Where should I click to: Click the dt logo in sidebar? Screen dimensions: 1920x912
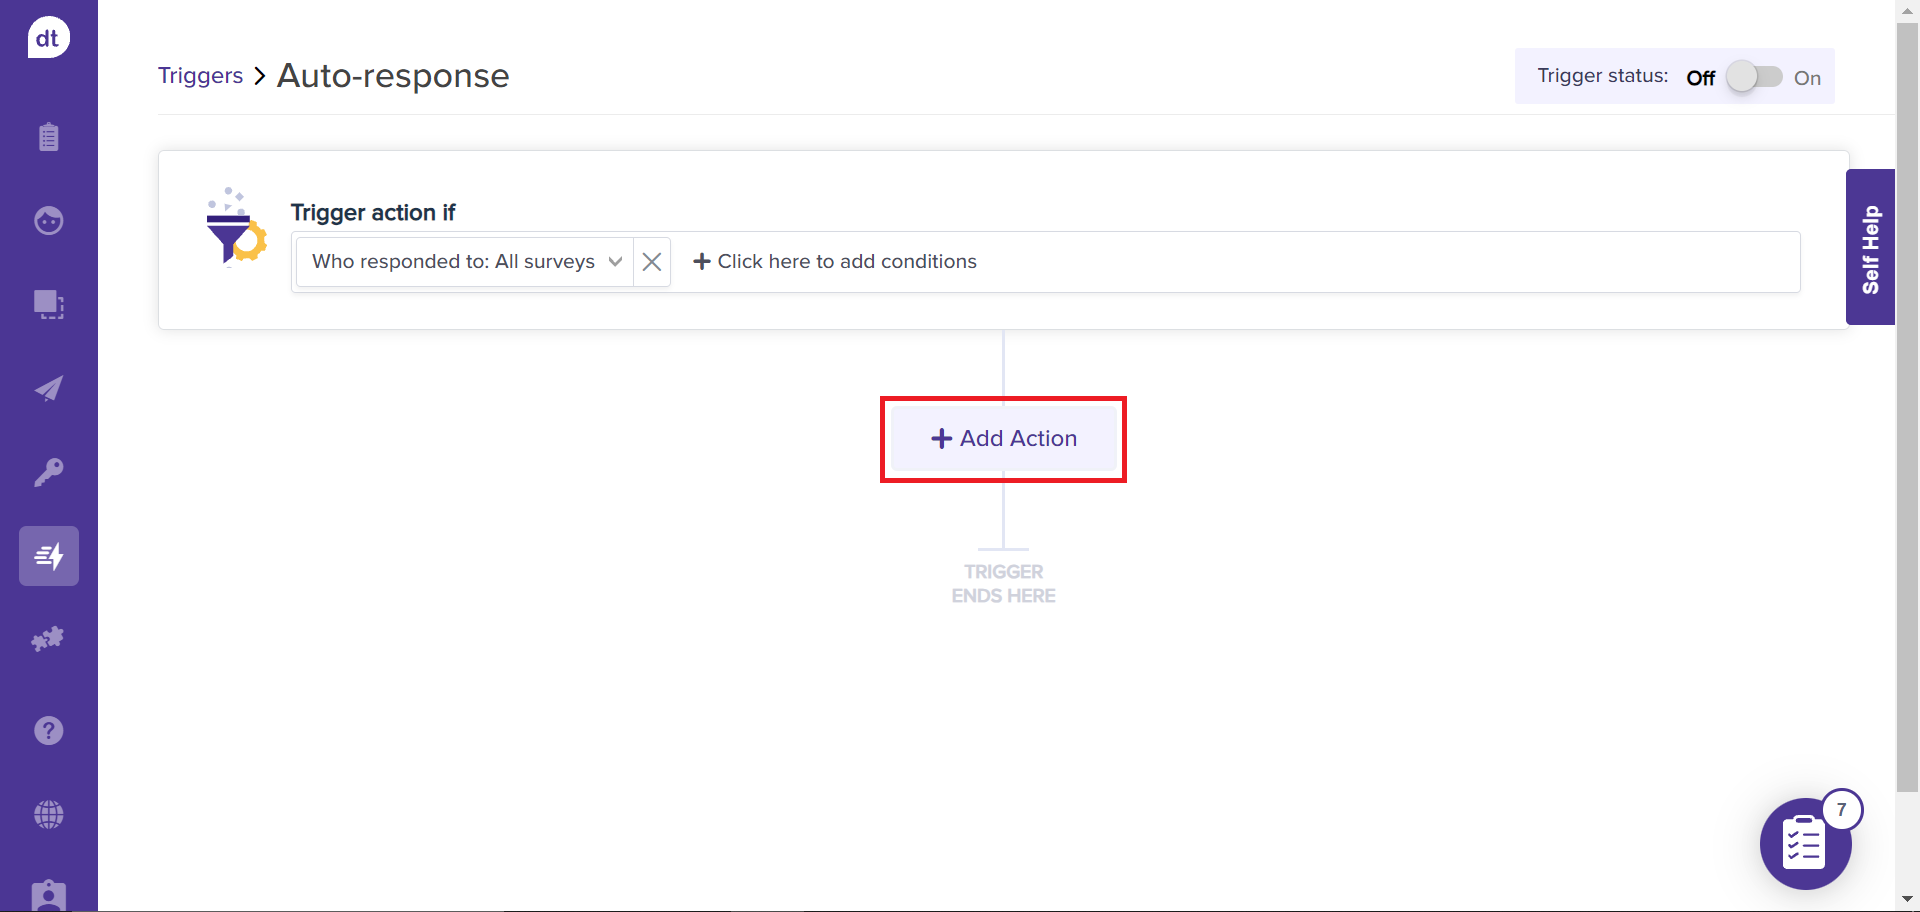pos(48,38)
